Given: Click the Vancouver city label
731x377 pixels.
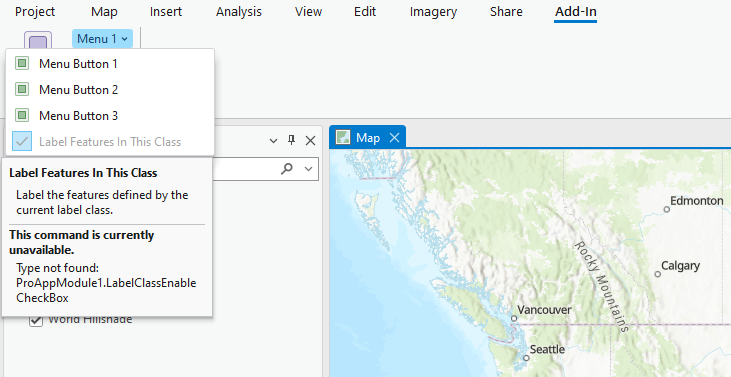Looking at the screenshot, I should click(x=544, y=309).
